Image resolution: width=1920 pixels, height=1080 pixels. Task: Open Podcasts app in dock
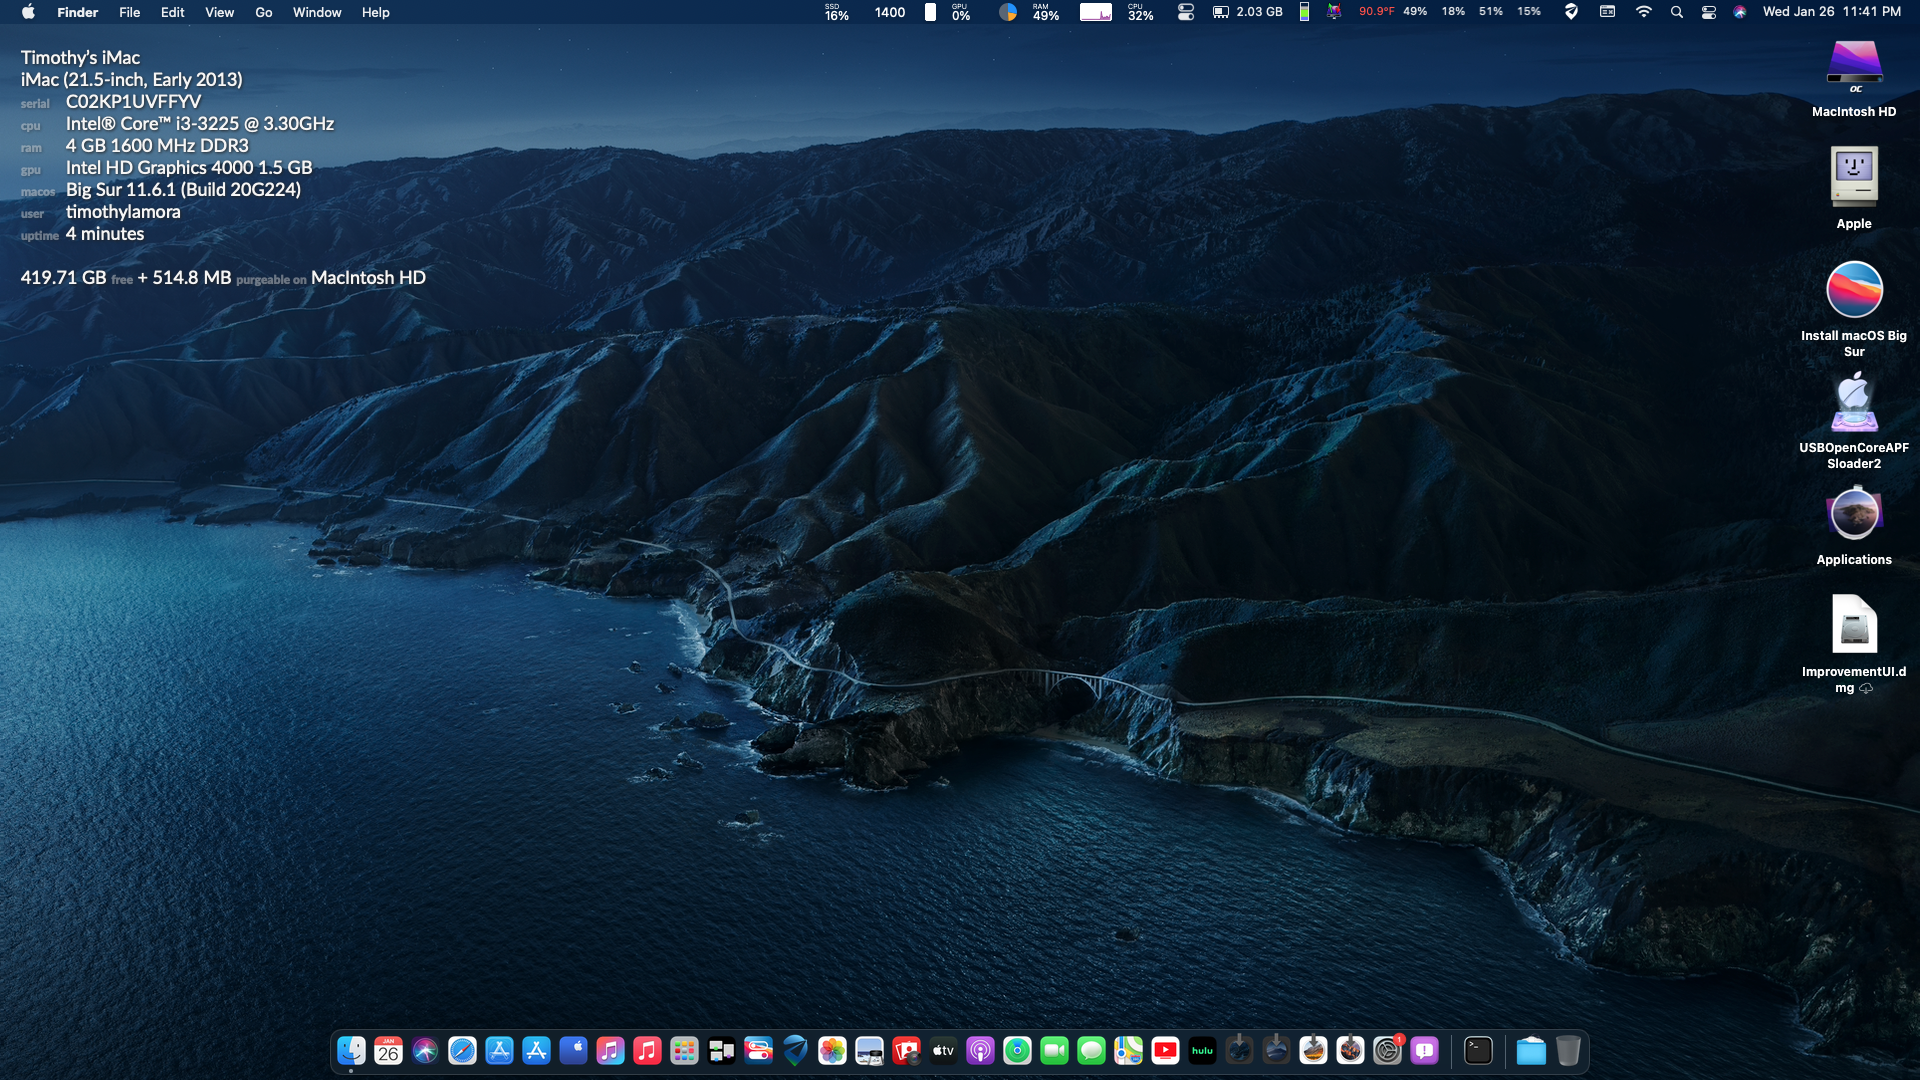click(980, 1050)
